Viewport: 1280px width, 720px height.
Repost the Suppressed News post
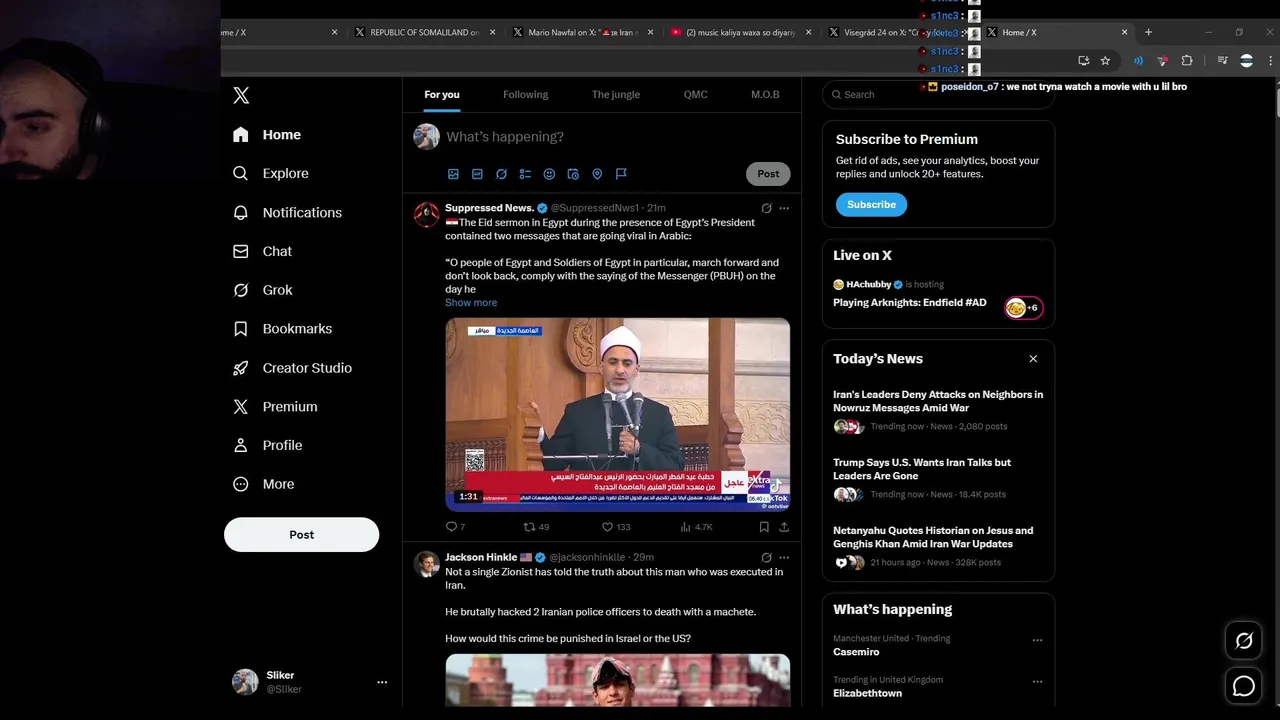click(x=536, y=527)
